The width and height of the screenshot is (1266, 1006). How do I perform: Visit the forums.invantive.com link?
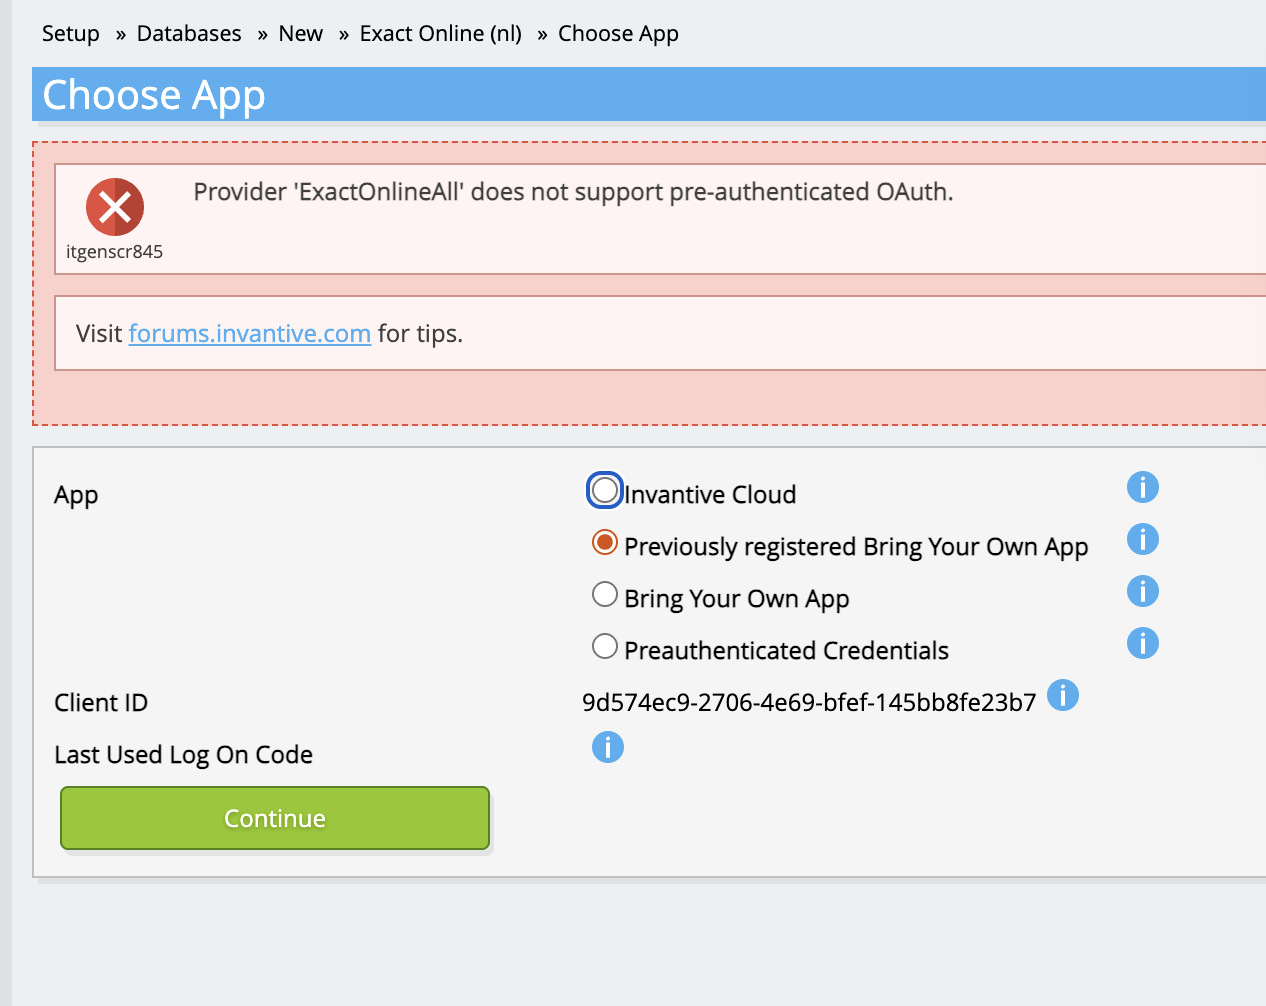coord(250,334)
